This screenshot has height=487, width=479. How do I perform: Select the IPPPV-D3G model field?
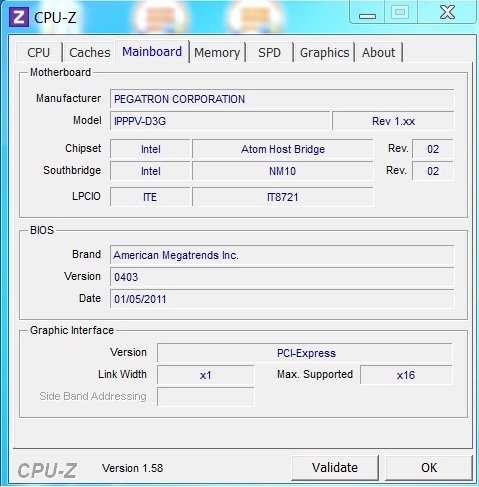(x=220, y=121)
